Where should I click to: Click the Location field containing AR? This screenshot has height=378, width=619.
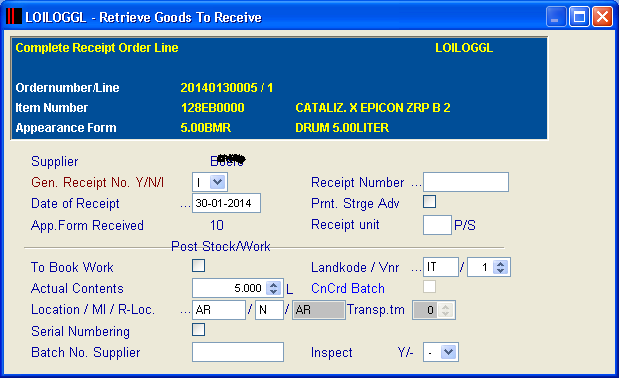coord(219,310)
